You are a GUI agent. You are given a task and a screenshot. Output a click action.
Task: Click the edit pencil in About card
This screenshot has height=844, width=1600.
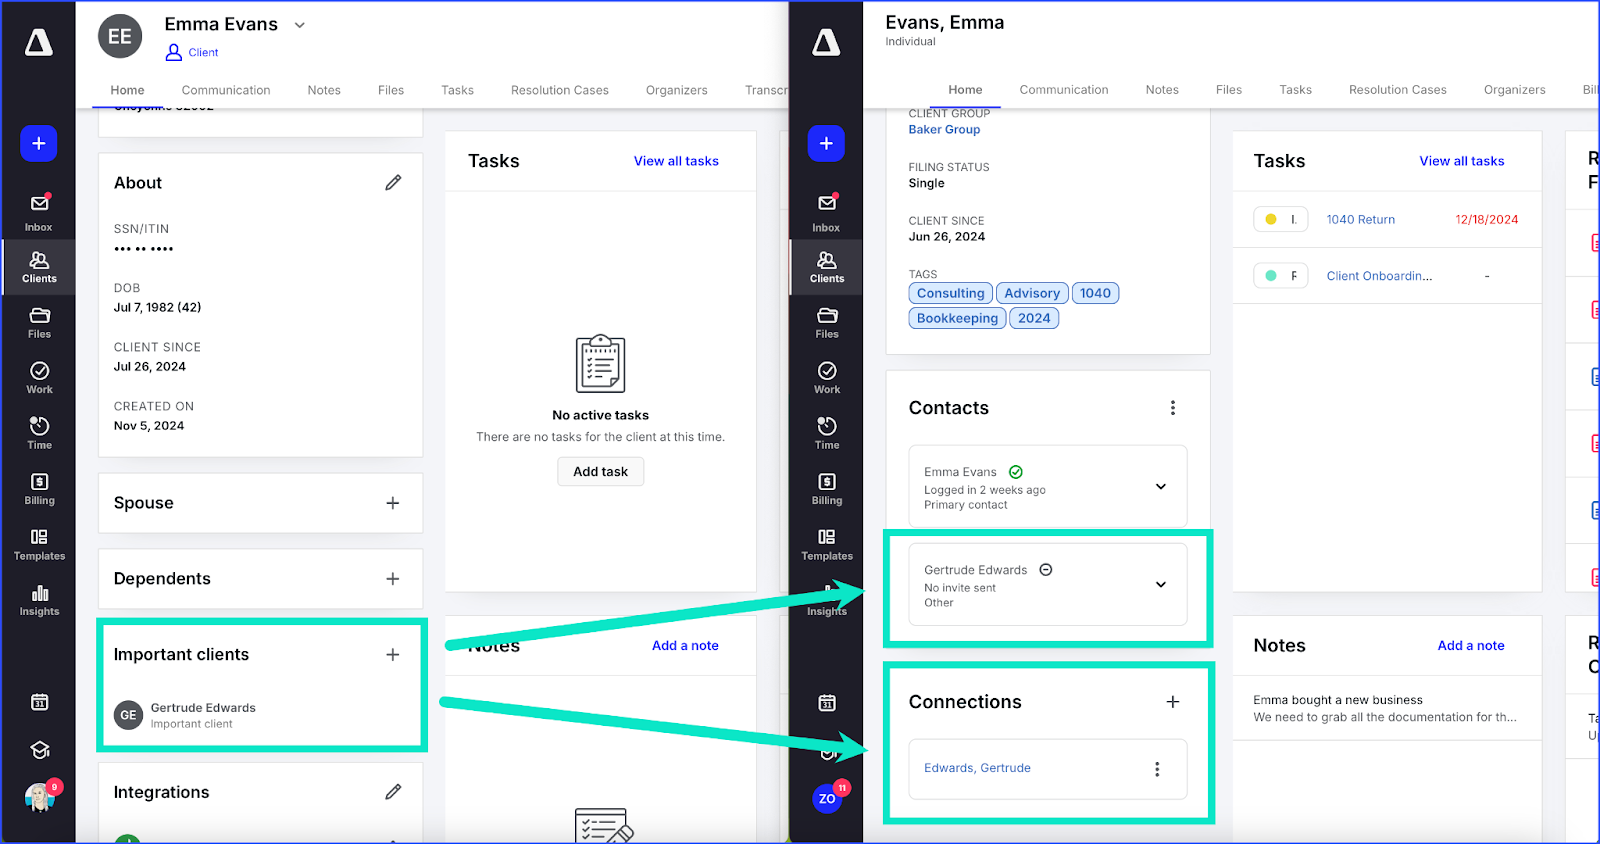[393, 183]
